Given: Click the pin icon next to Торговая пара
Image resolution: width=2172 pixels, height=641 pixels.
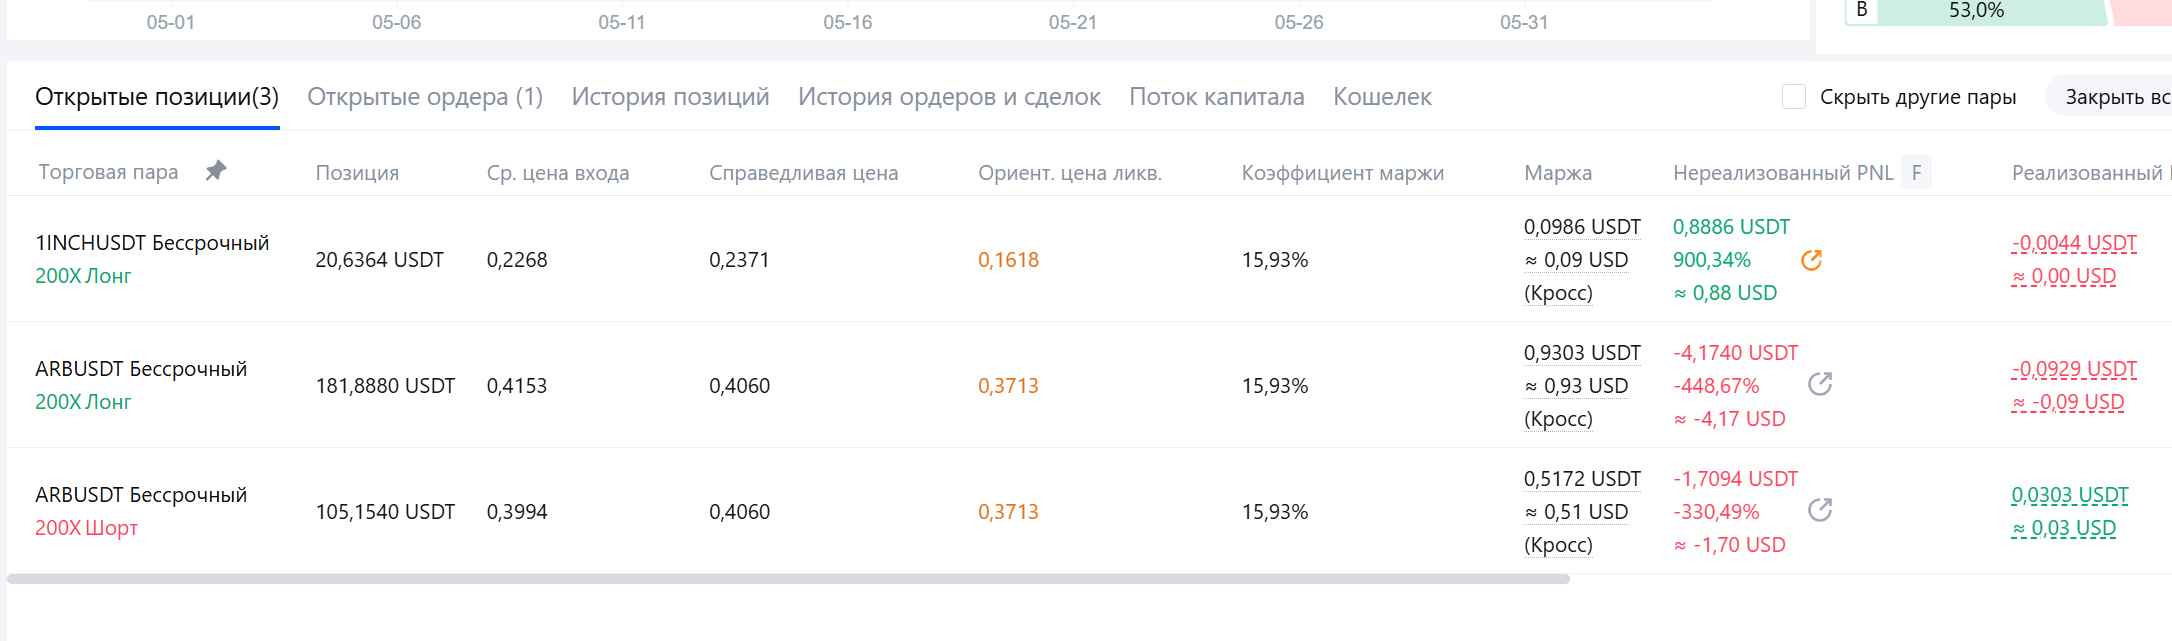Looking at the screenshot, I should 215,171.
